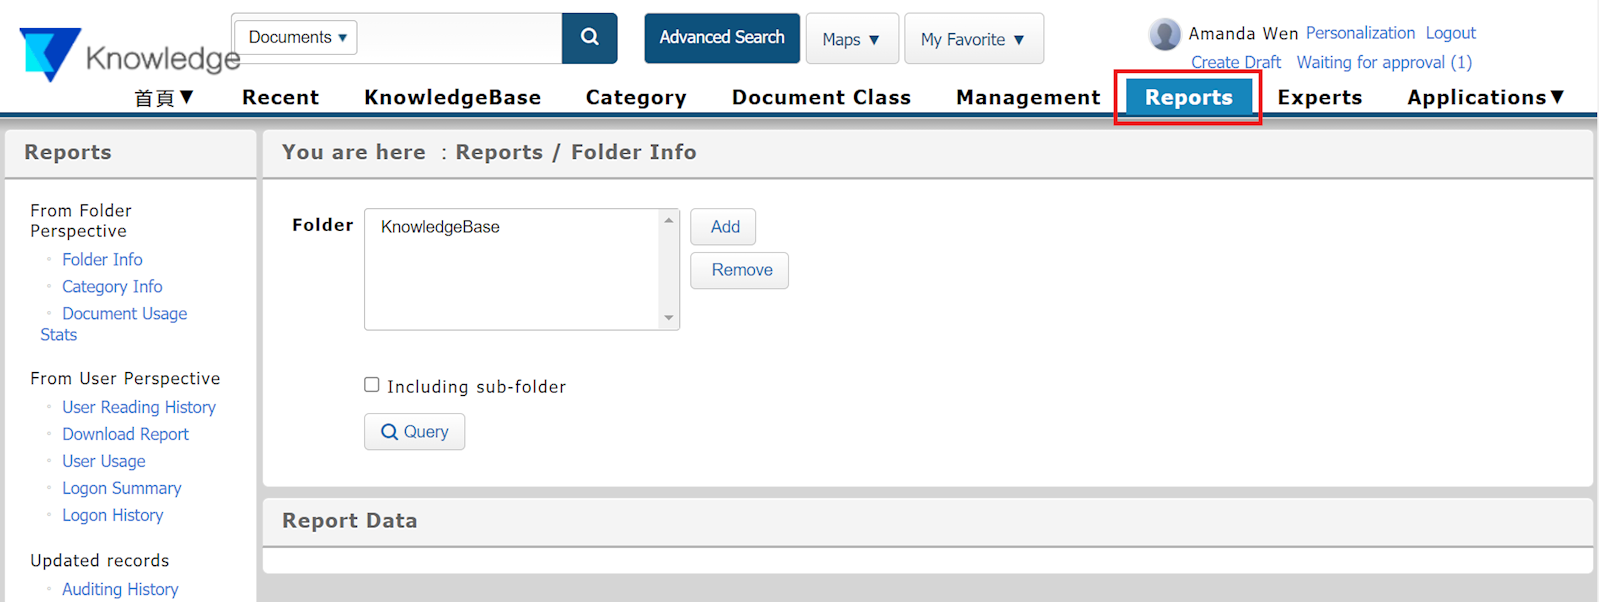The height and width of the screenshot is (602, 1599).
Task: Open the Waiting for approval link
Action: [1383, 62]
